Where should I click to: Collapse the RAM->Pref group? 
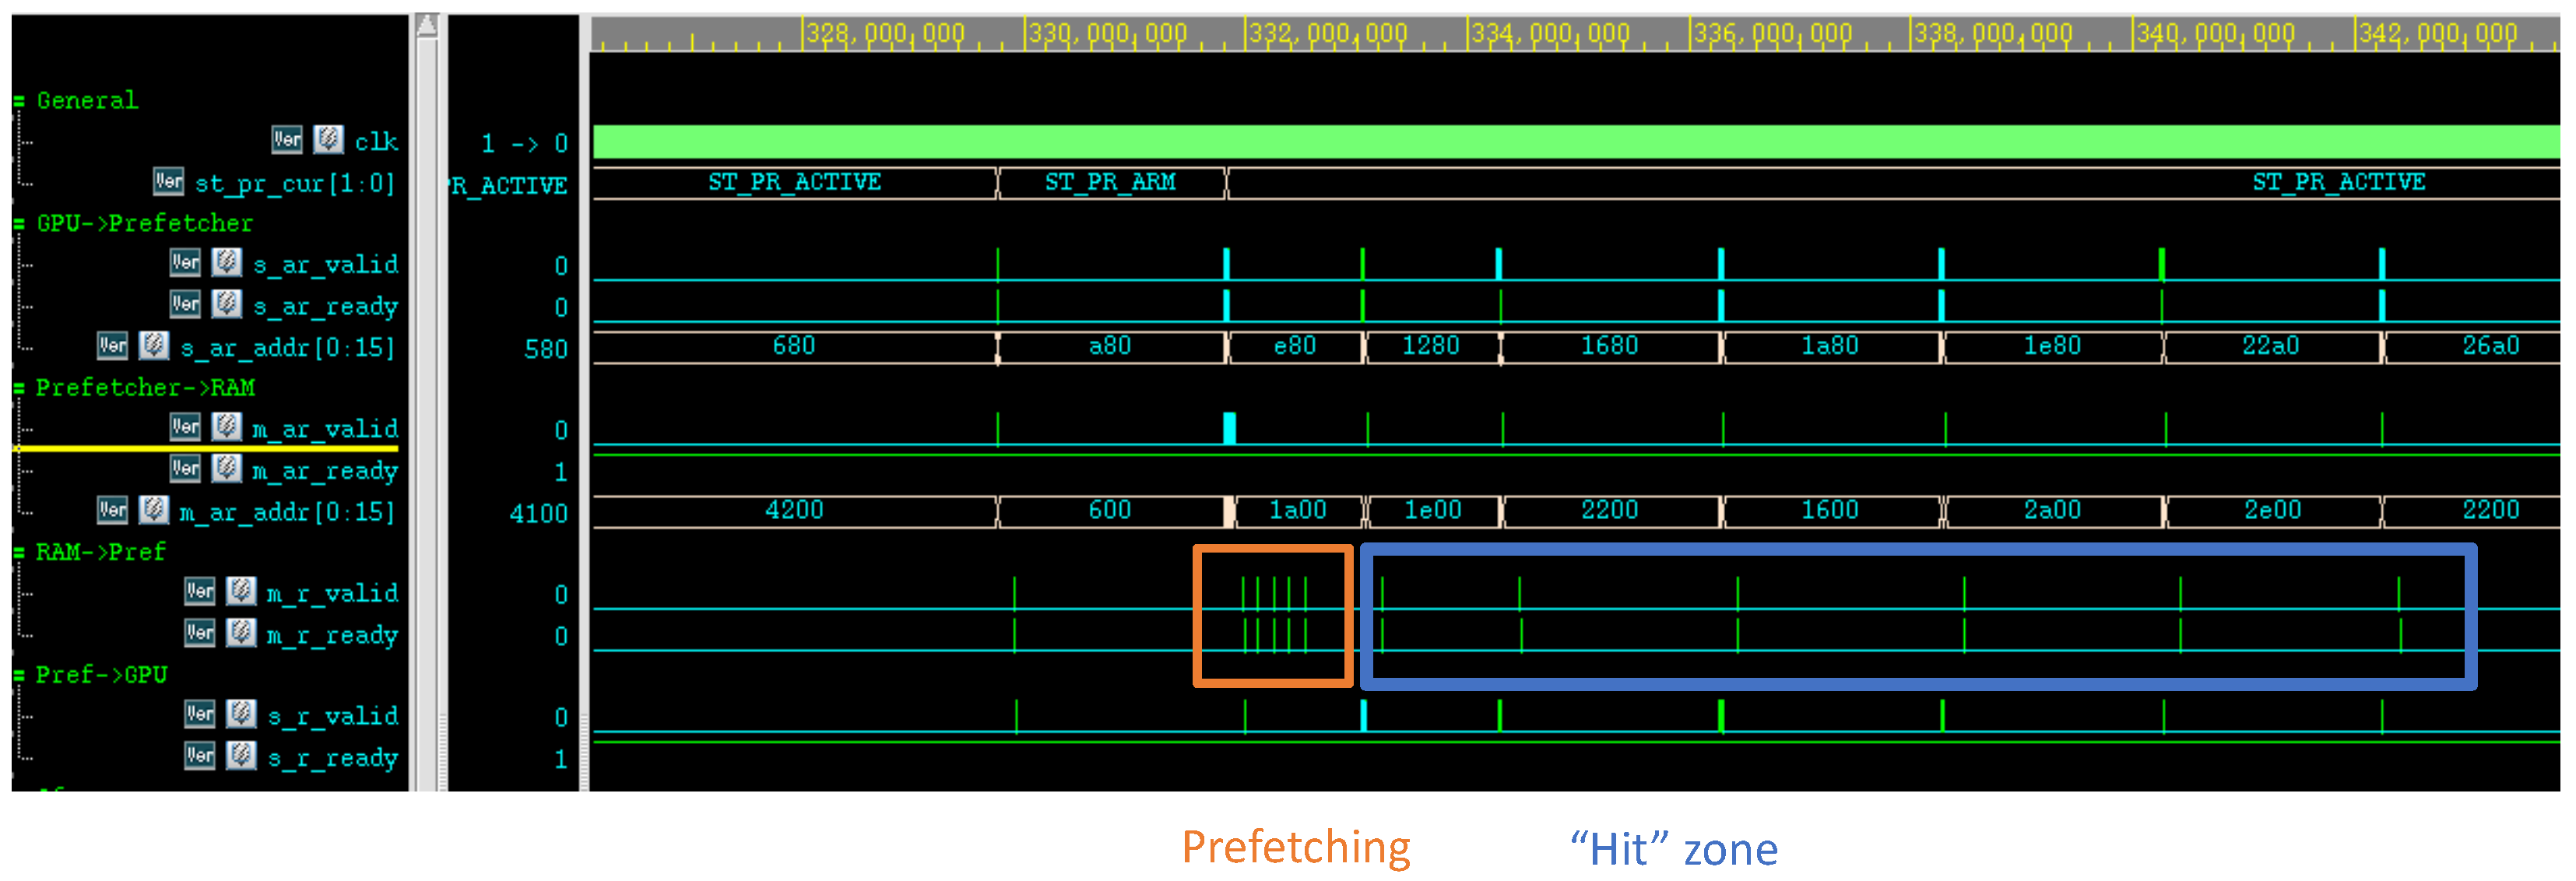click(x=19, y=552)
